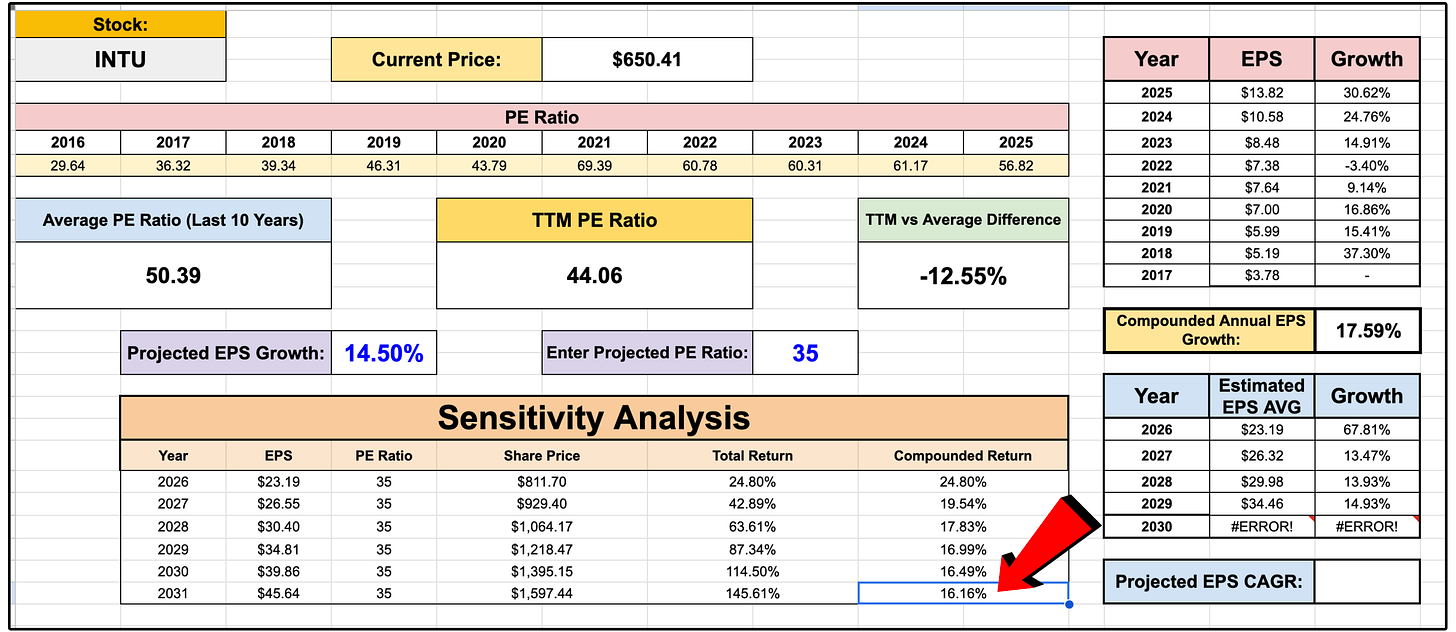Click the Compounded Return column header
This screenshot has height=632, width=1456.
click(963, 455)
